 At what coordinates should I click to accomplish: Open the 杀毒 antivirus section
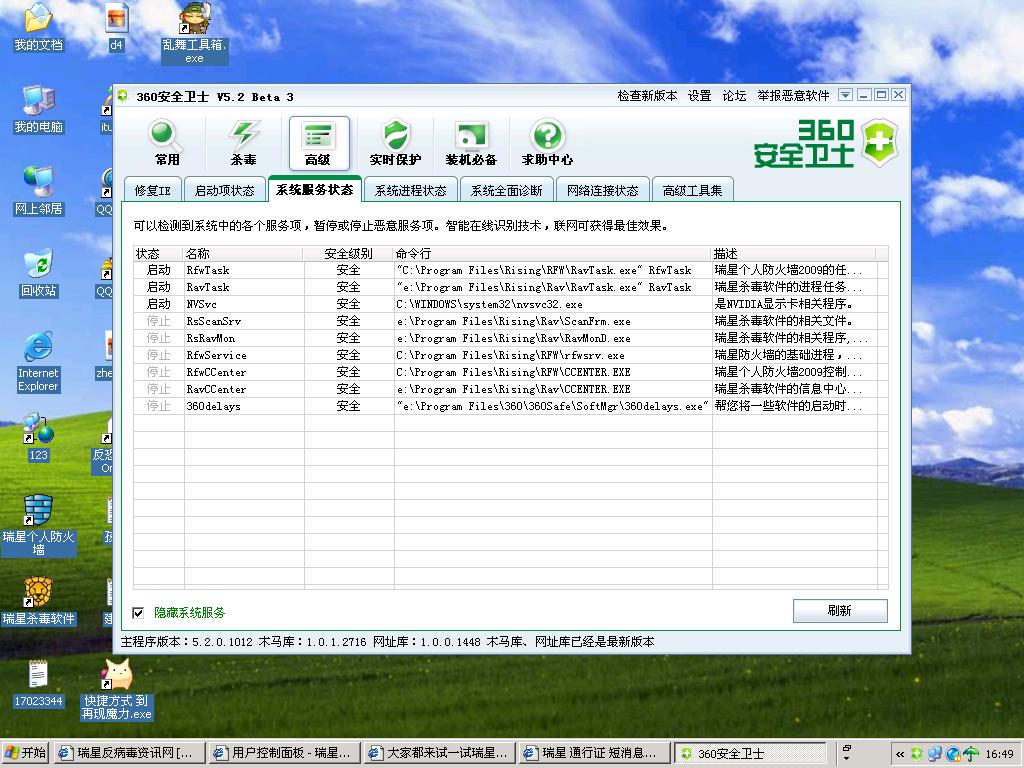(x=243, y=143)
